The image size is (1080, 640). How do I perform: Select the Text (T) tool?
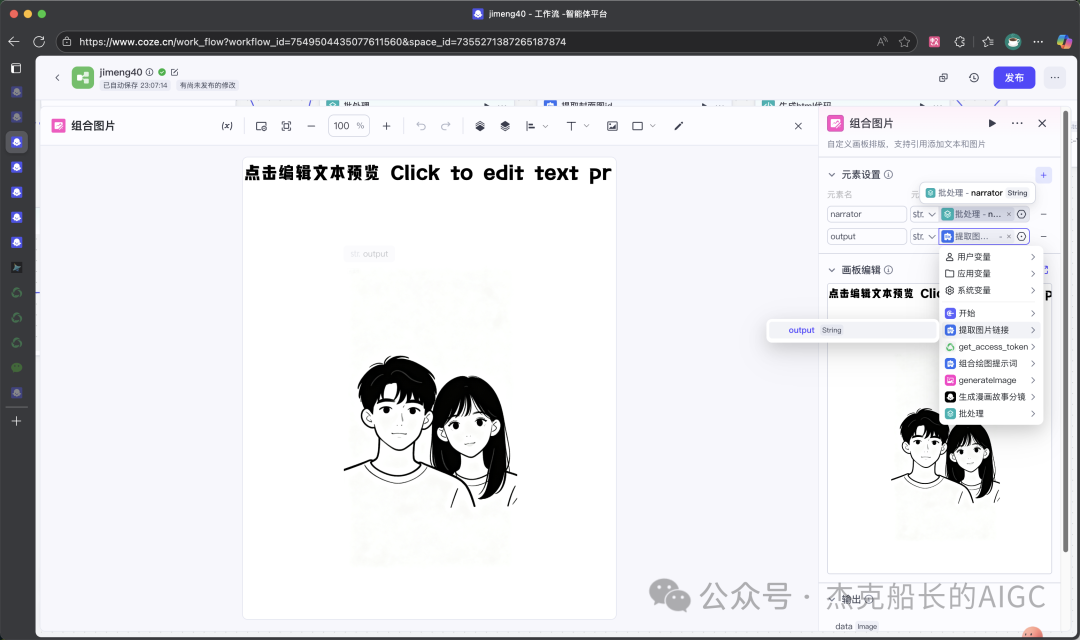[571, 126]
